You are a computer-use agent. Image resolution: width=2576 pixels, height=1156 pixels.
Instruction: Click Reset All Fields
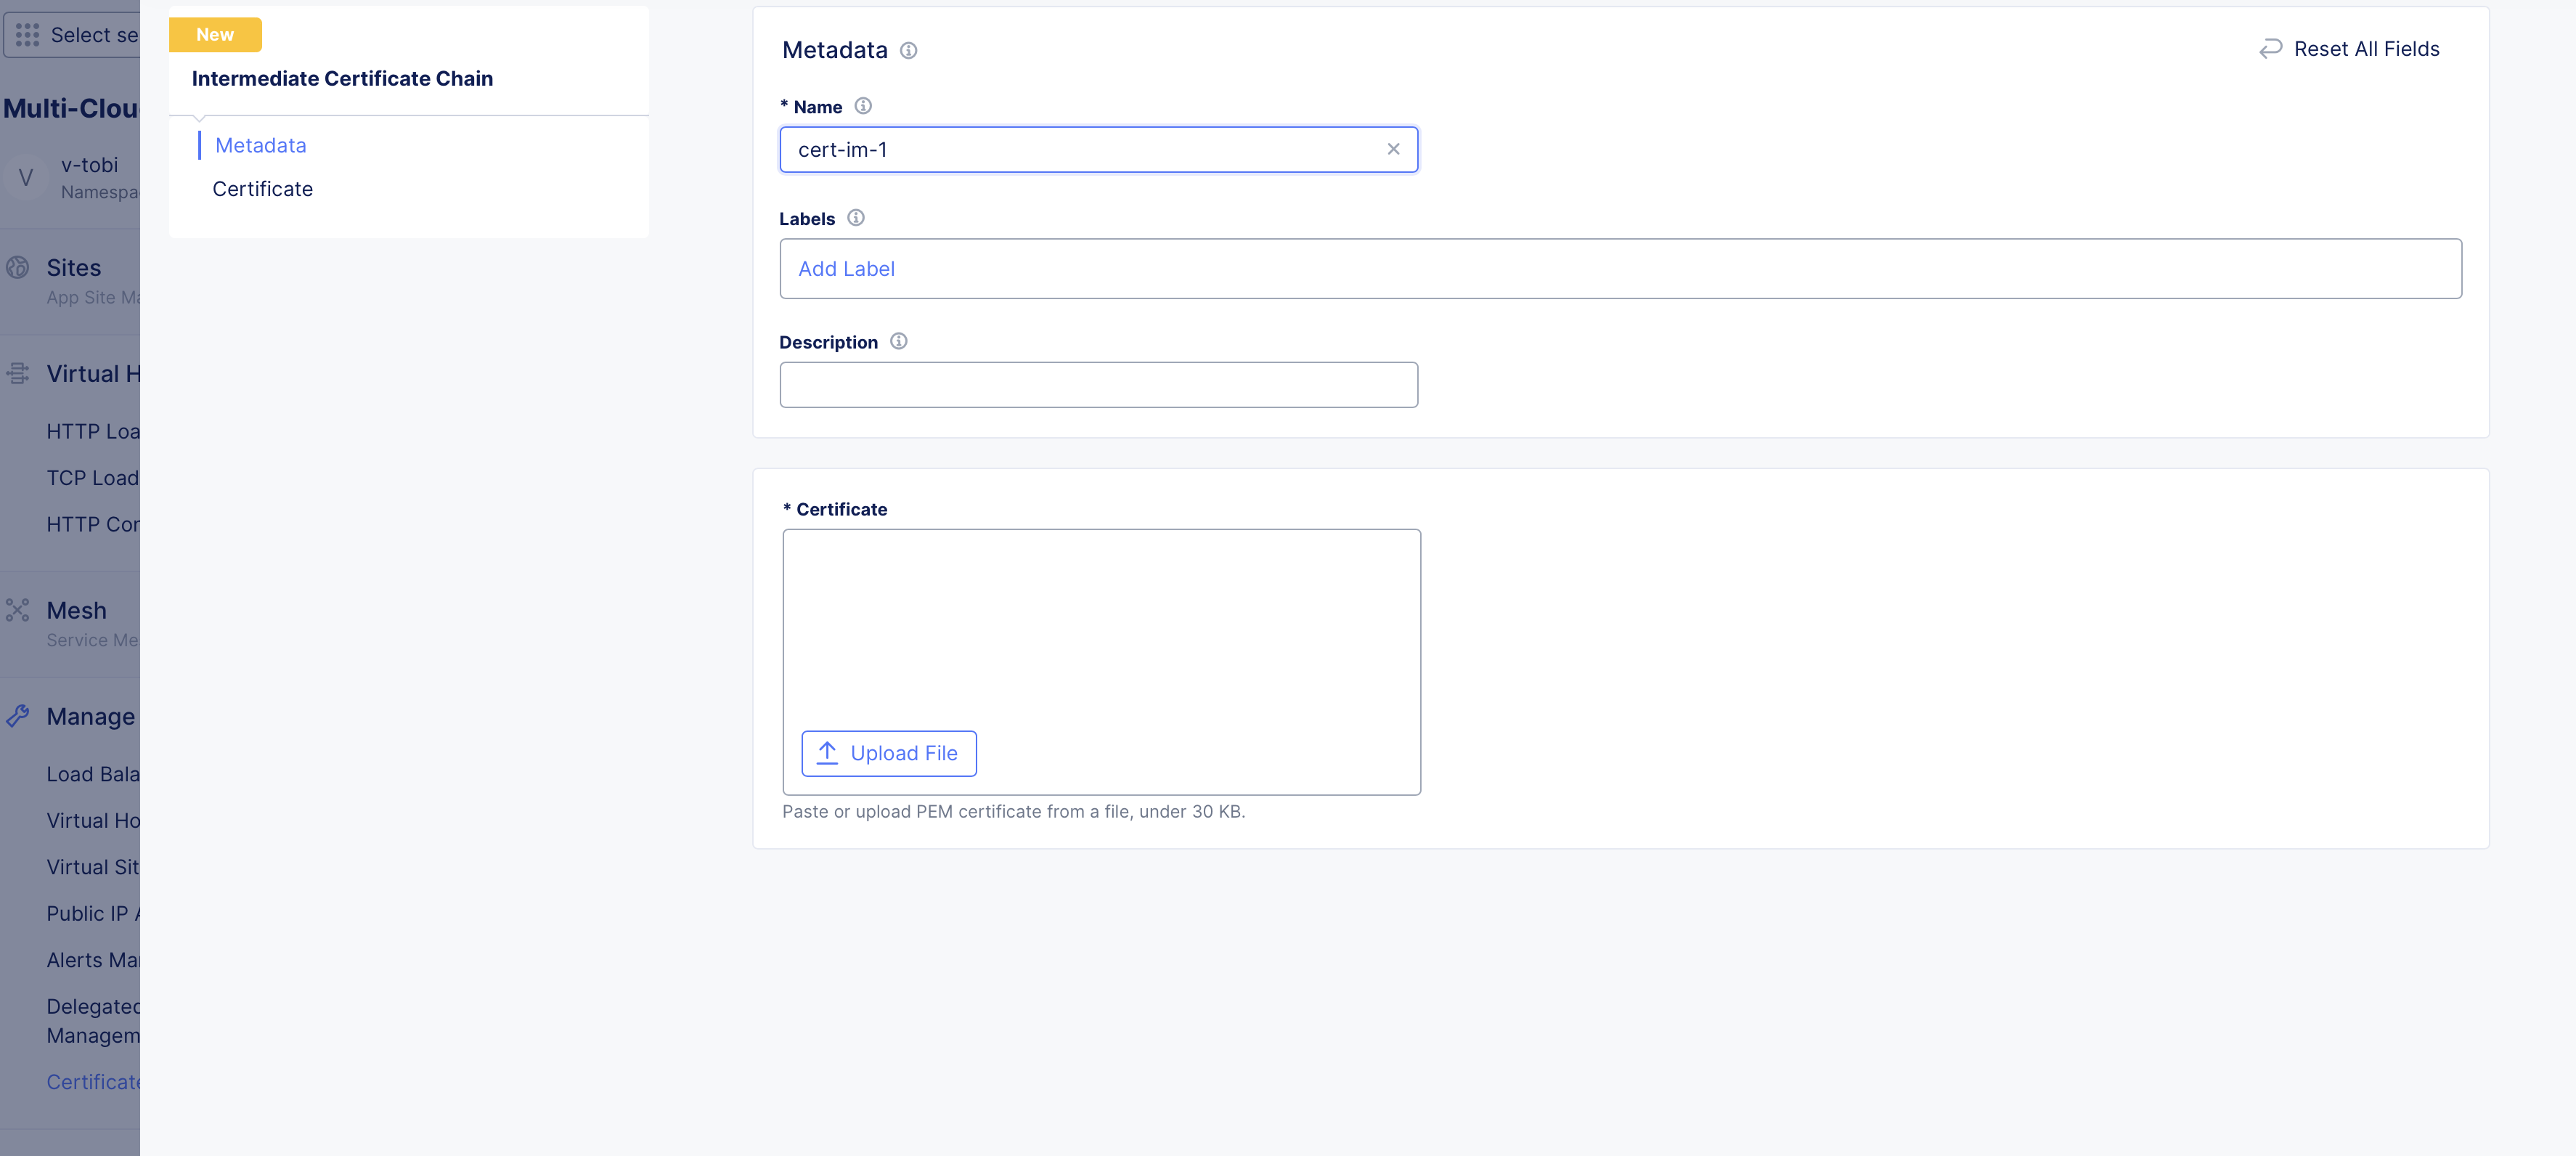pyautogui.click(x=2349, y=49)
